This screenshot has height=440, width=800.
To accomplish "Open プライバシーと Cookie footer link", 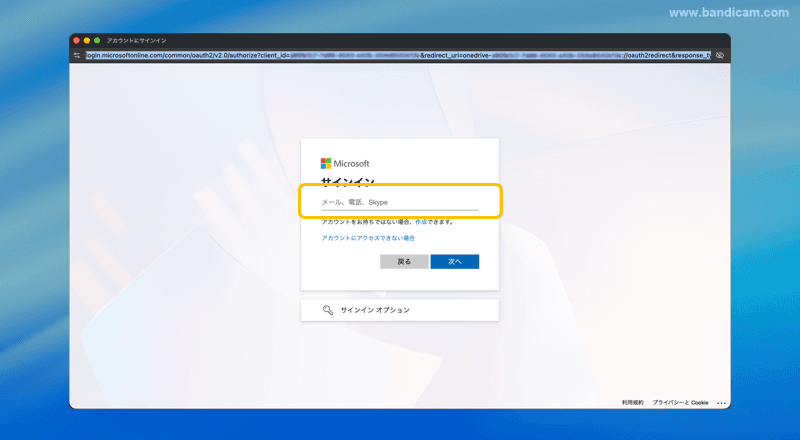I will 680,402.
